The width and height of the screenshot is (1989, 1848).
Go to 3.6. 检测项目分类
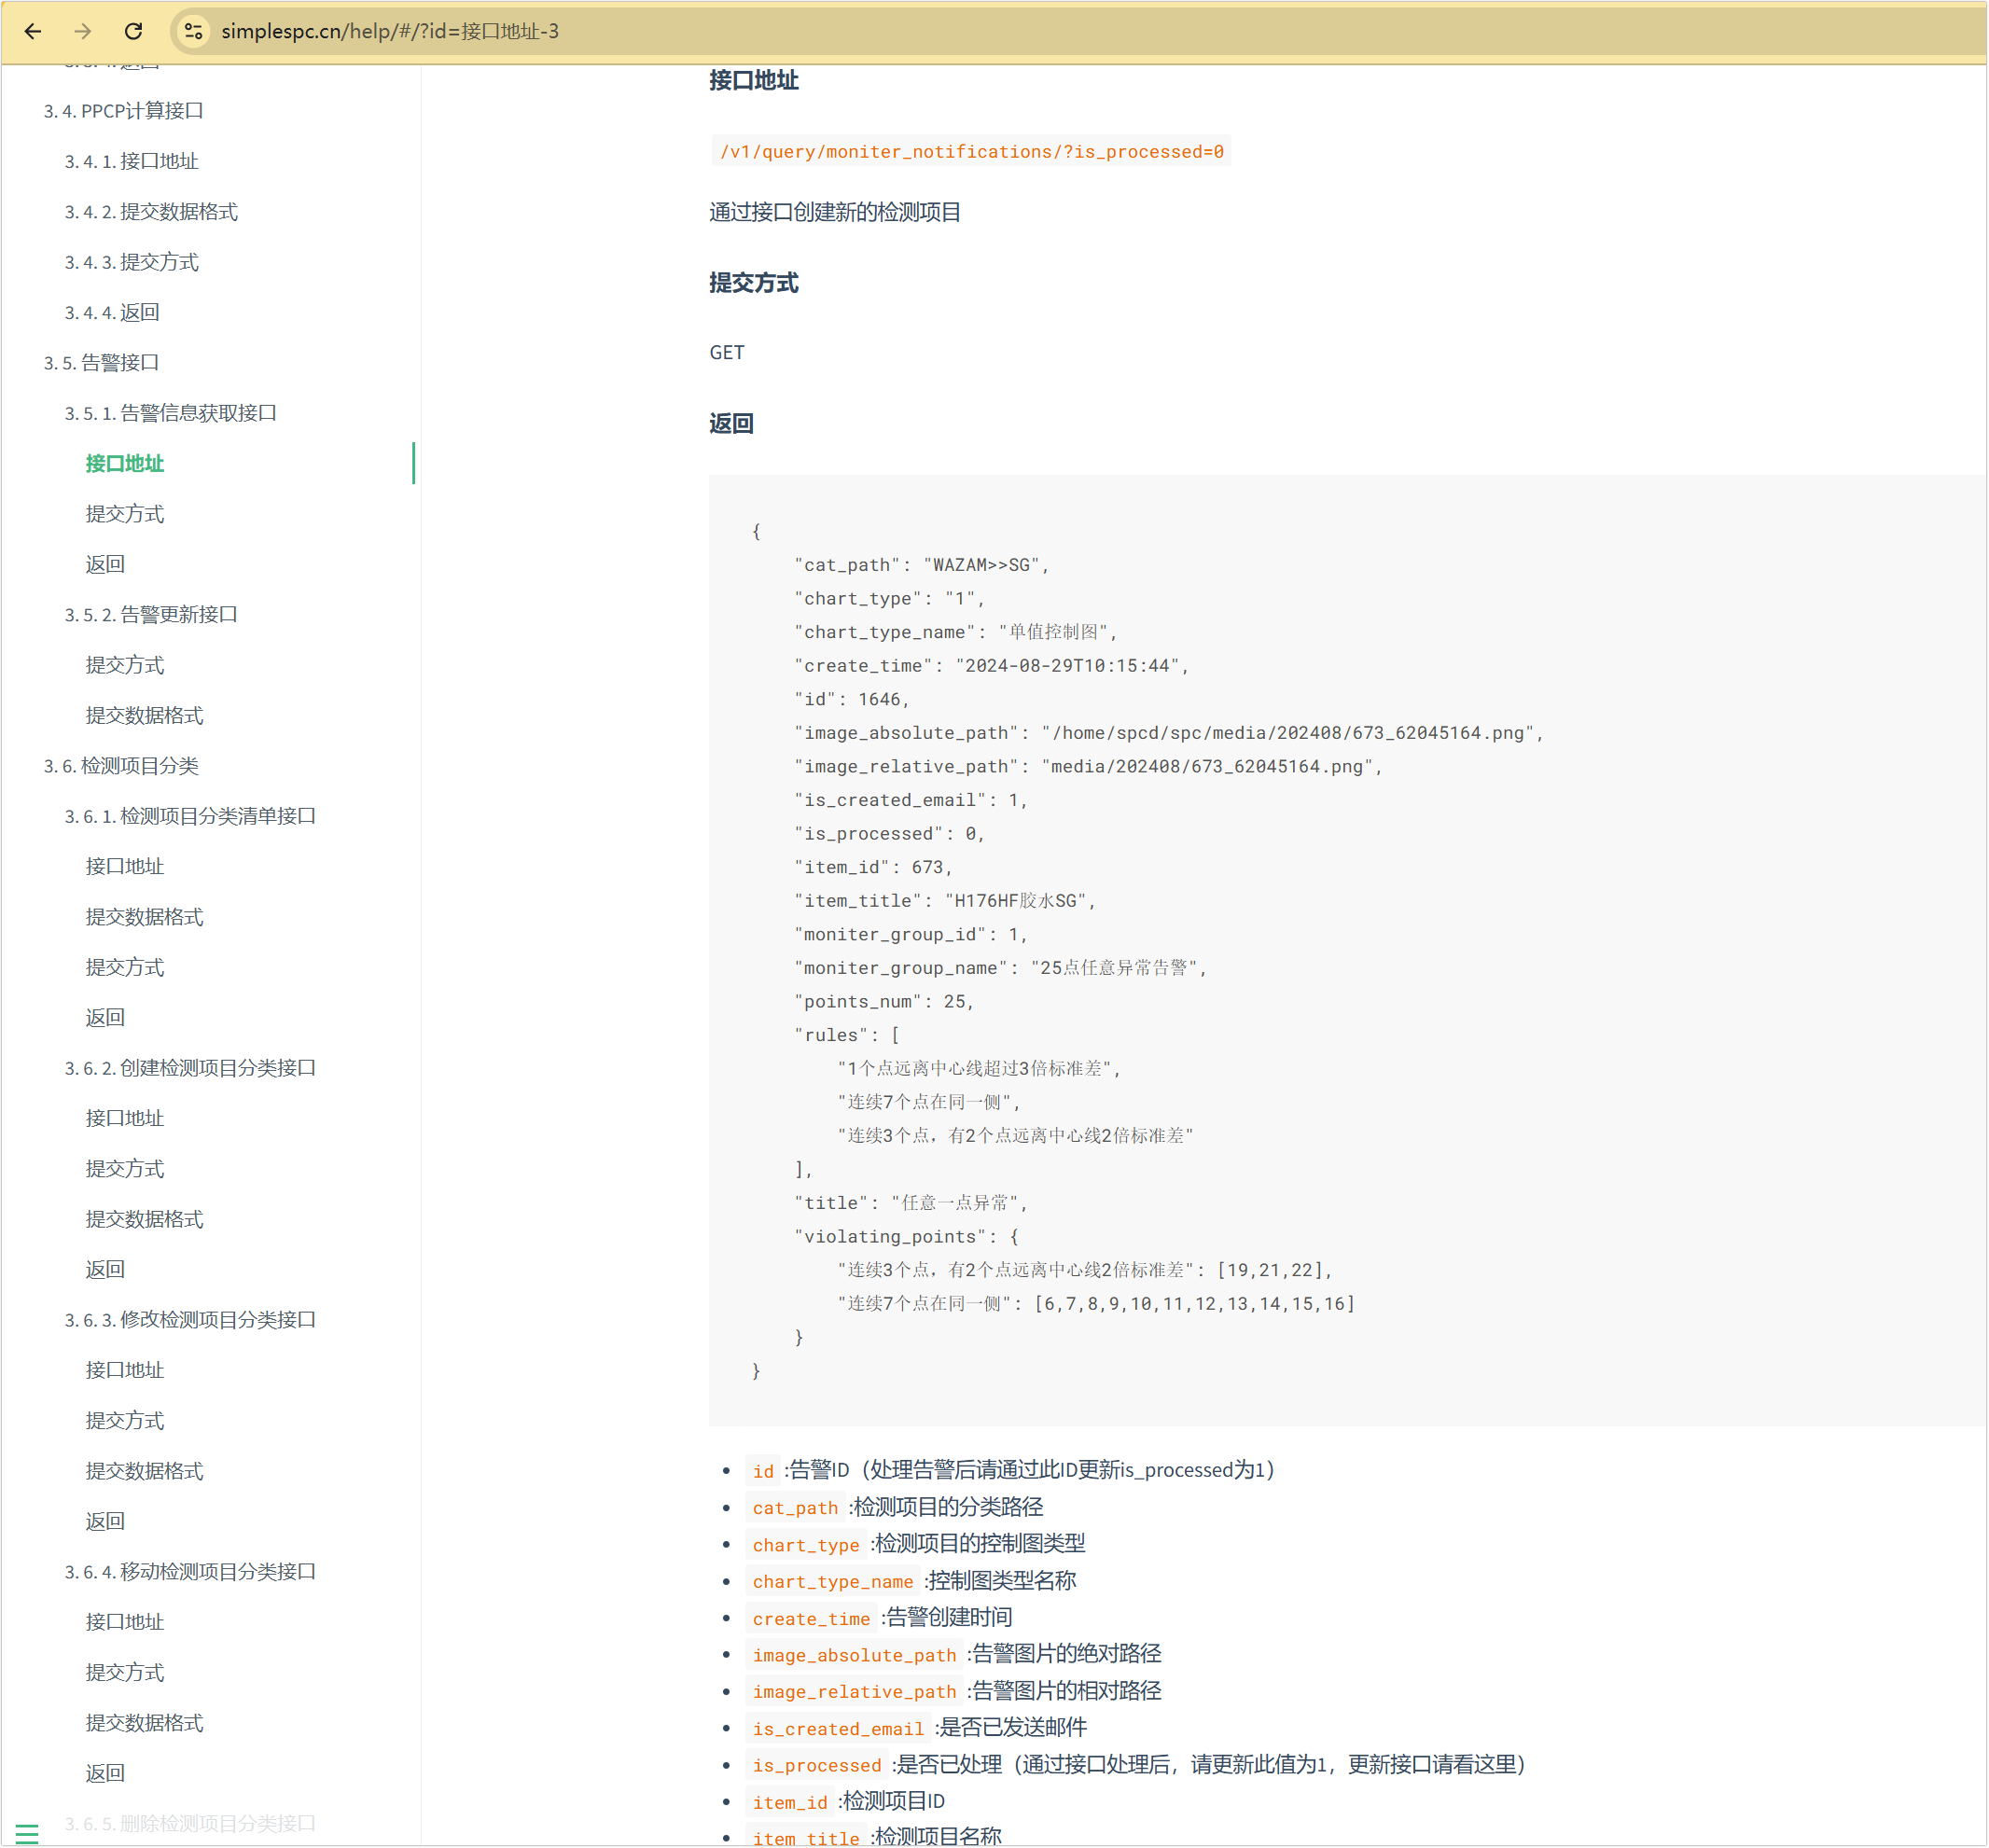point(121,765)
